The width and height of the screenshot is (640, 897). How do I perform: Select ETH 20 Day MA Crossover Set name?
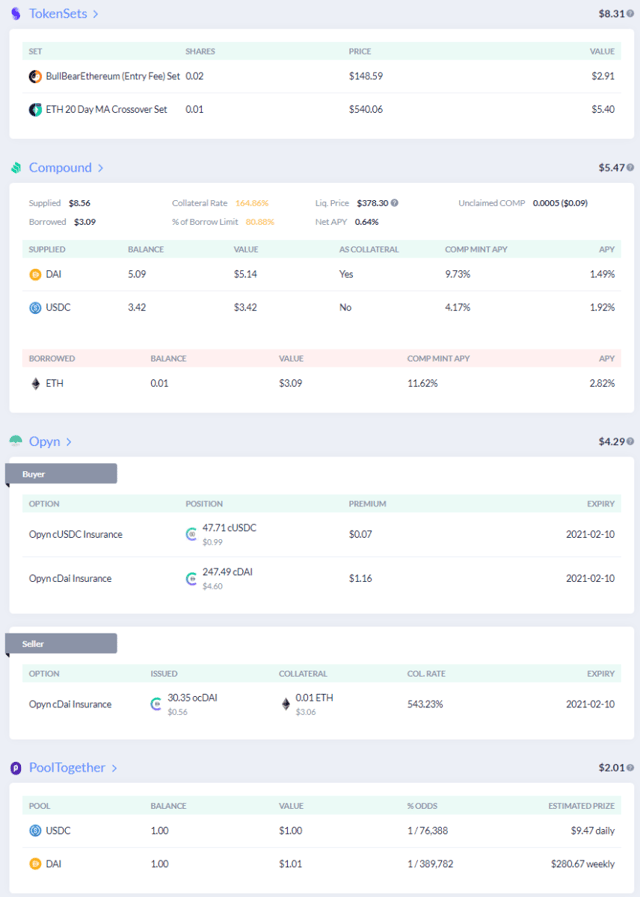106,109
